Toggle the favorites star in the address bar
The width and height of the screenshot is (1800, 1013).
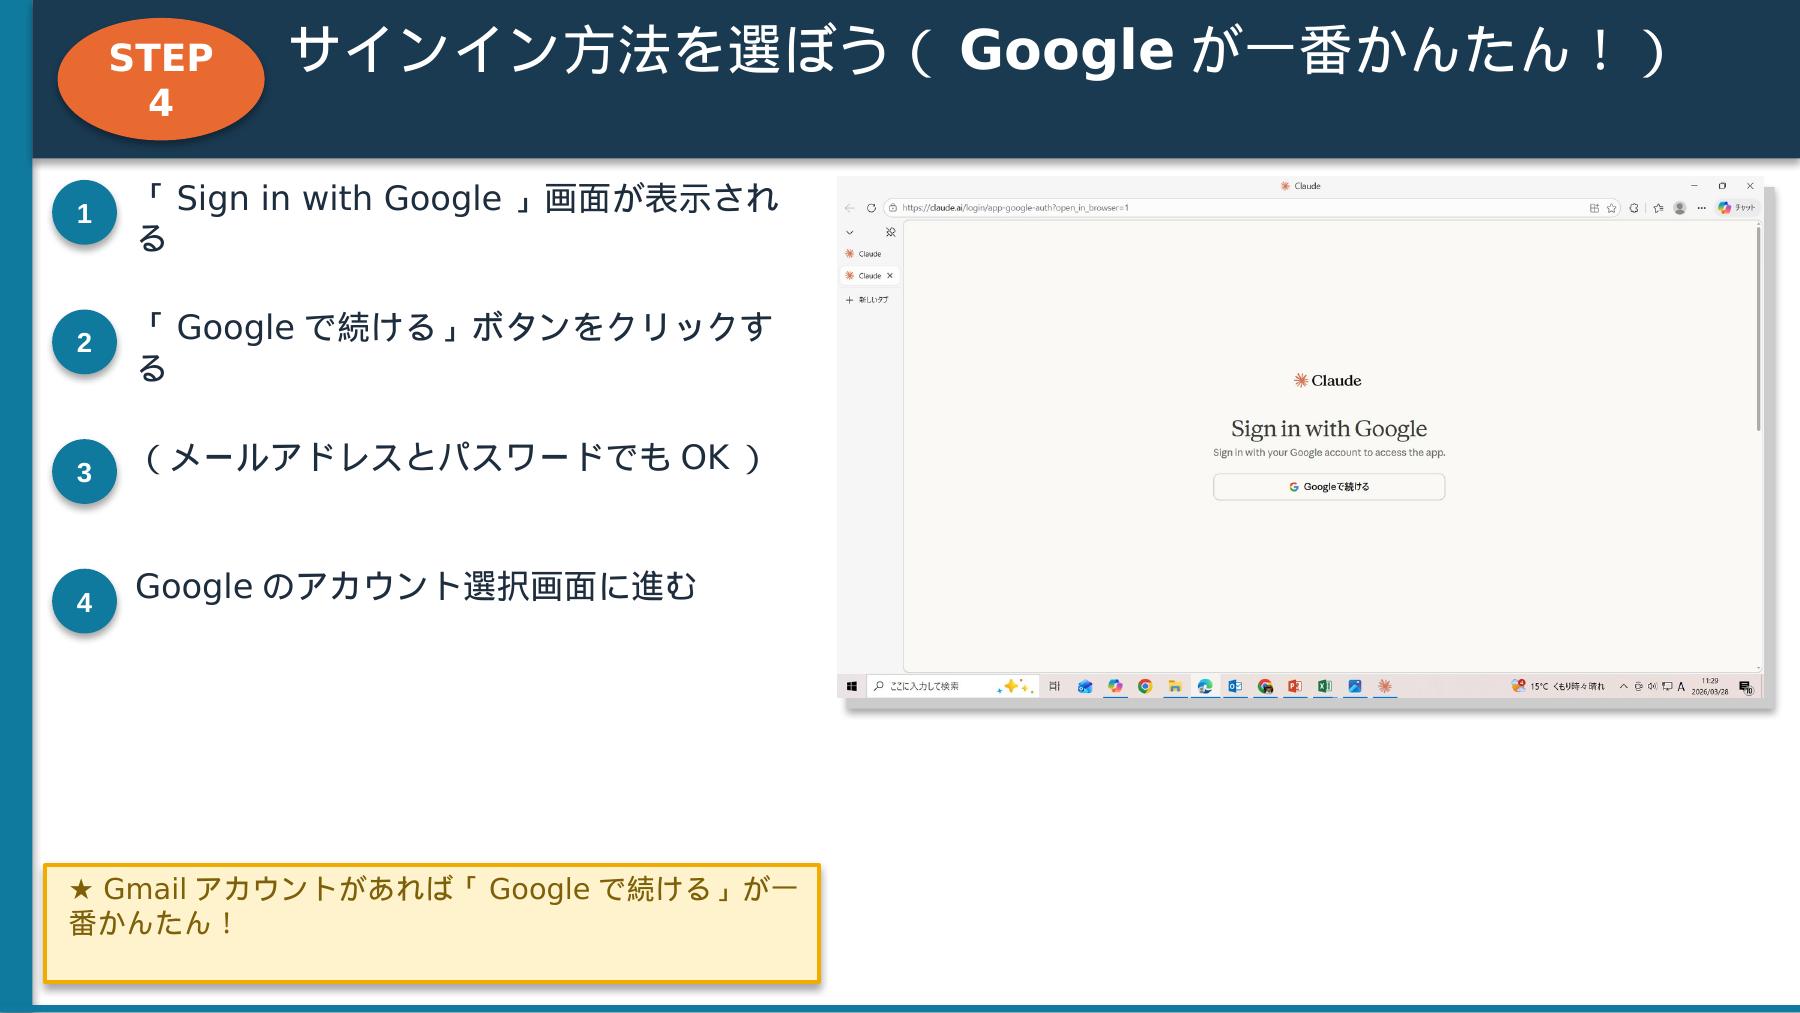coord(1611,207)
